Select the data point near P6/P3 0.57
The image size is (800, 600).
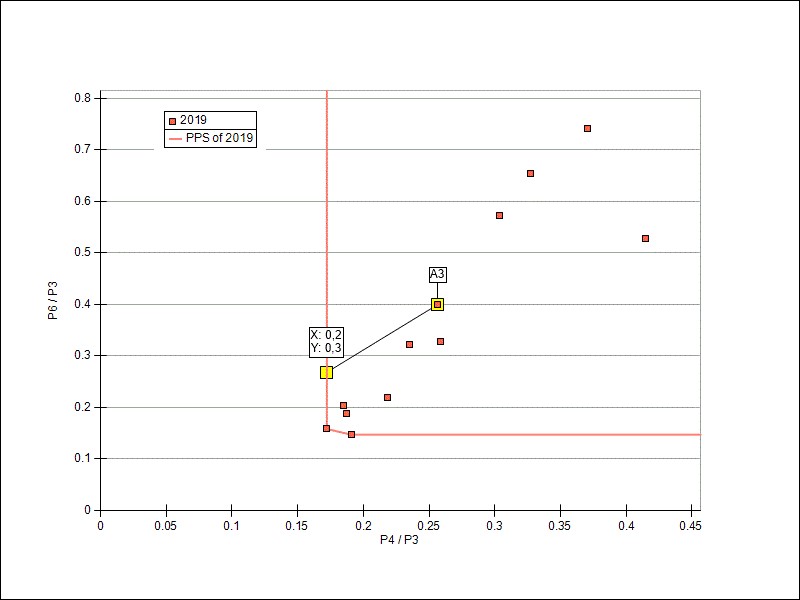point(499,215)
